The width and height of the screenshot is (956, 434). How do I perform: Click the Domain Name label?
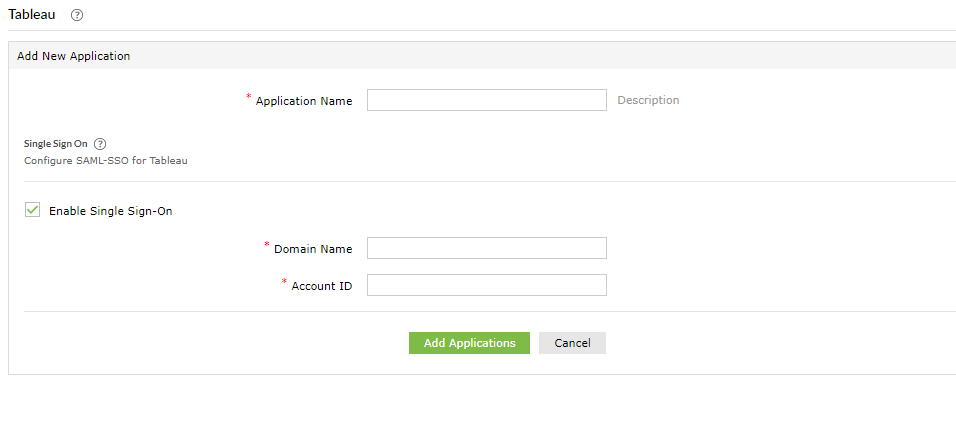point(313,249)
